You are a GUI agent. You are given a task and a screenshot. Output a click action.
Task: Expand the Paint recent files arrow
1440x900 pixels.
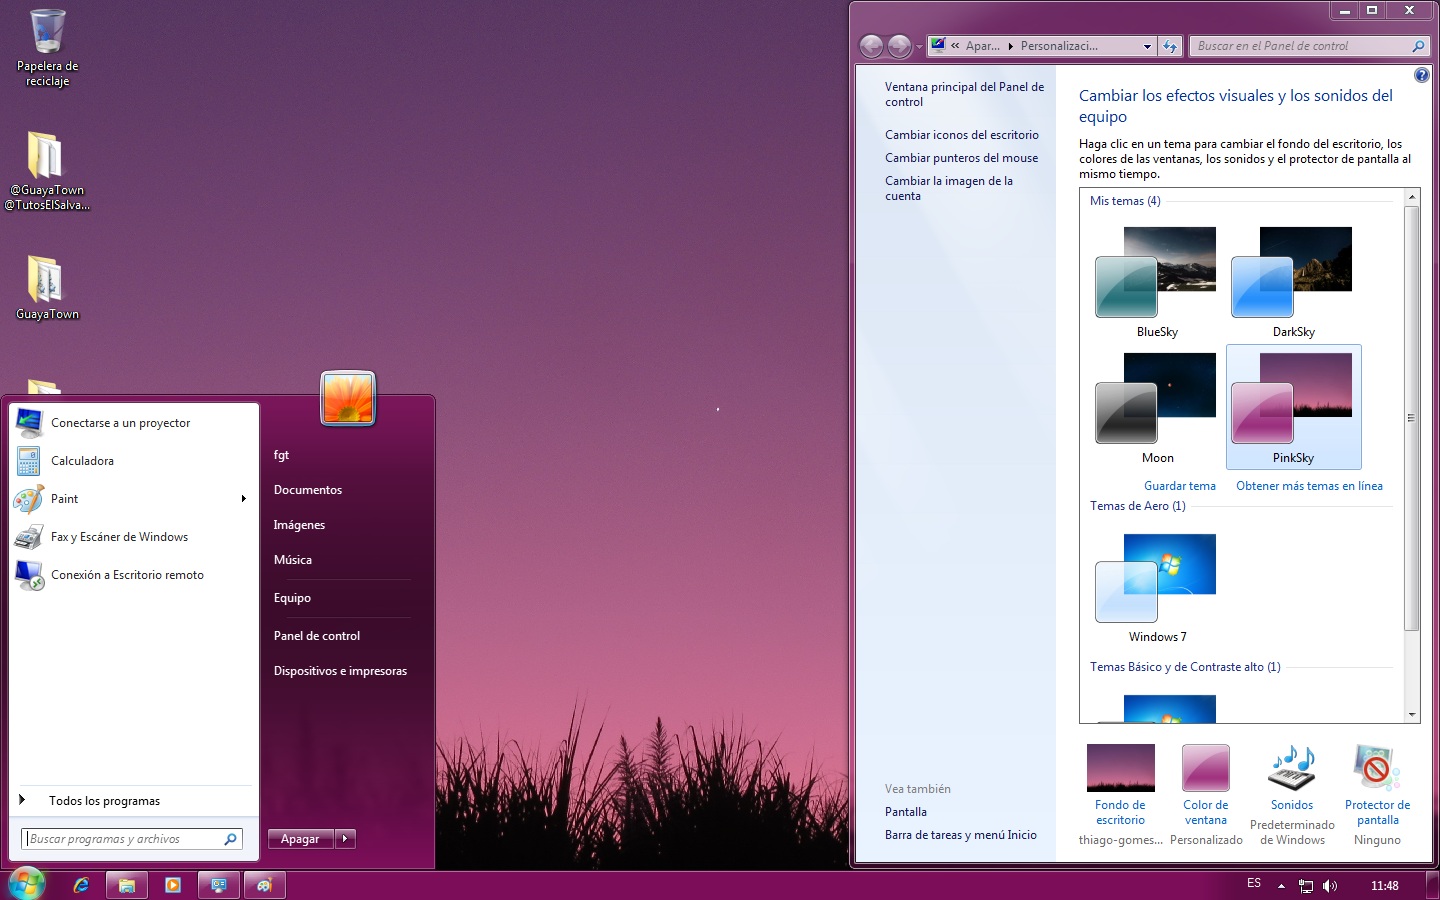[244, 499]
